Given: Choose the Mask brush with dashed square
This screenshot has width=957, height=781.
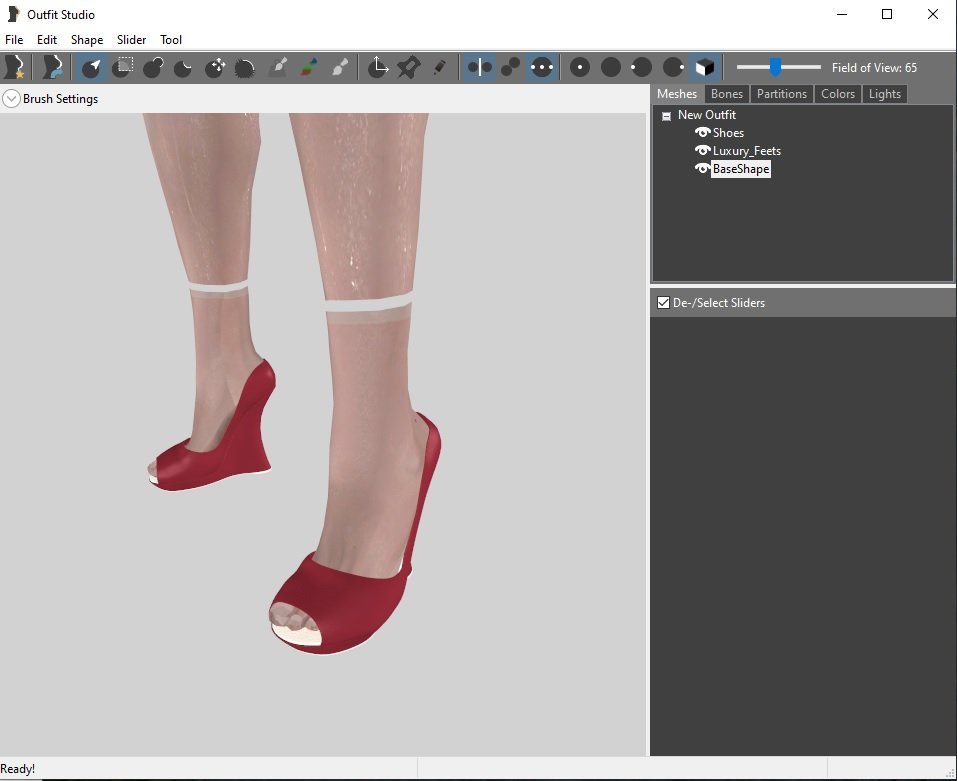Looking at the screenshot, I should pos(123,67).
